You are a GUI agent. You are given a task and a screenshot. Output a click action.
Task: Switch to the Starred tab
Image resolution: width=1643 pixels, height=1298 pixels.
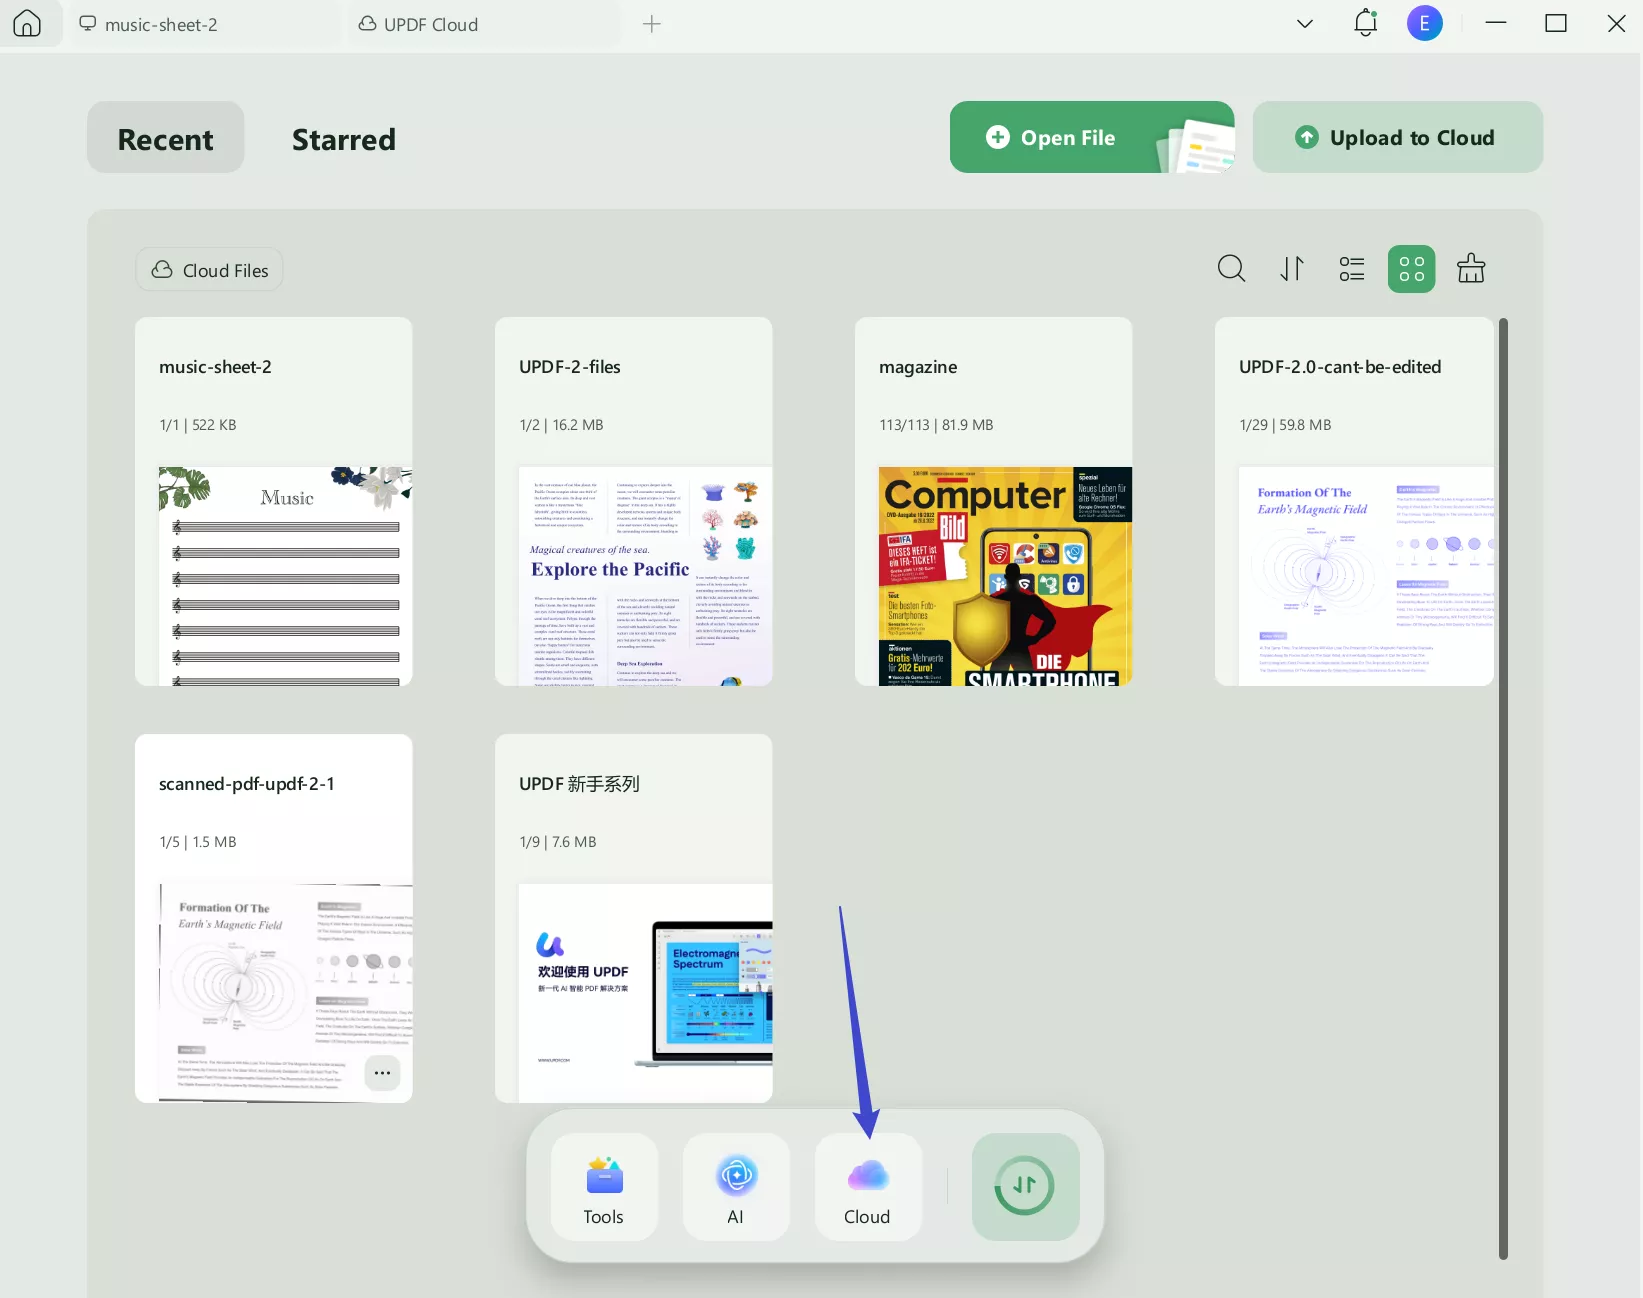click(x=343, y=139)
